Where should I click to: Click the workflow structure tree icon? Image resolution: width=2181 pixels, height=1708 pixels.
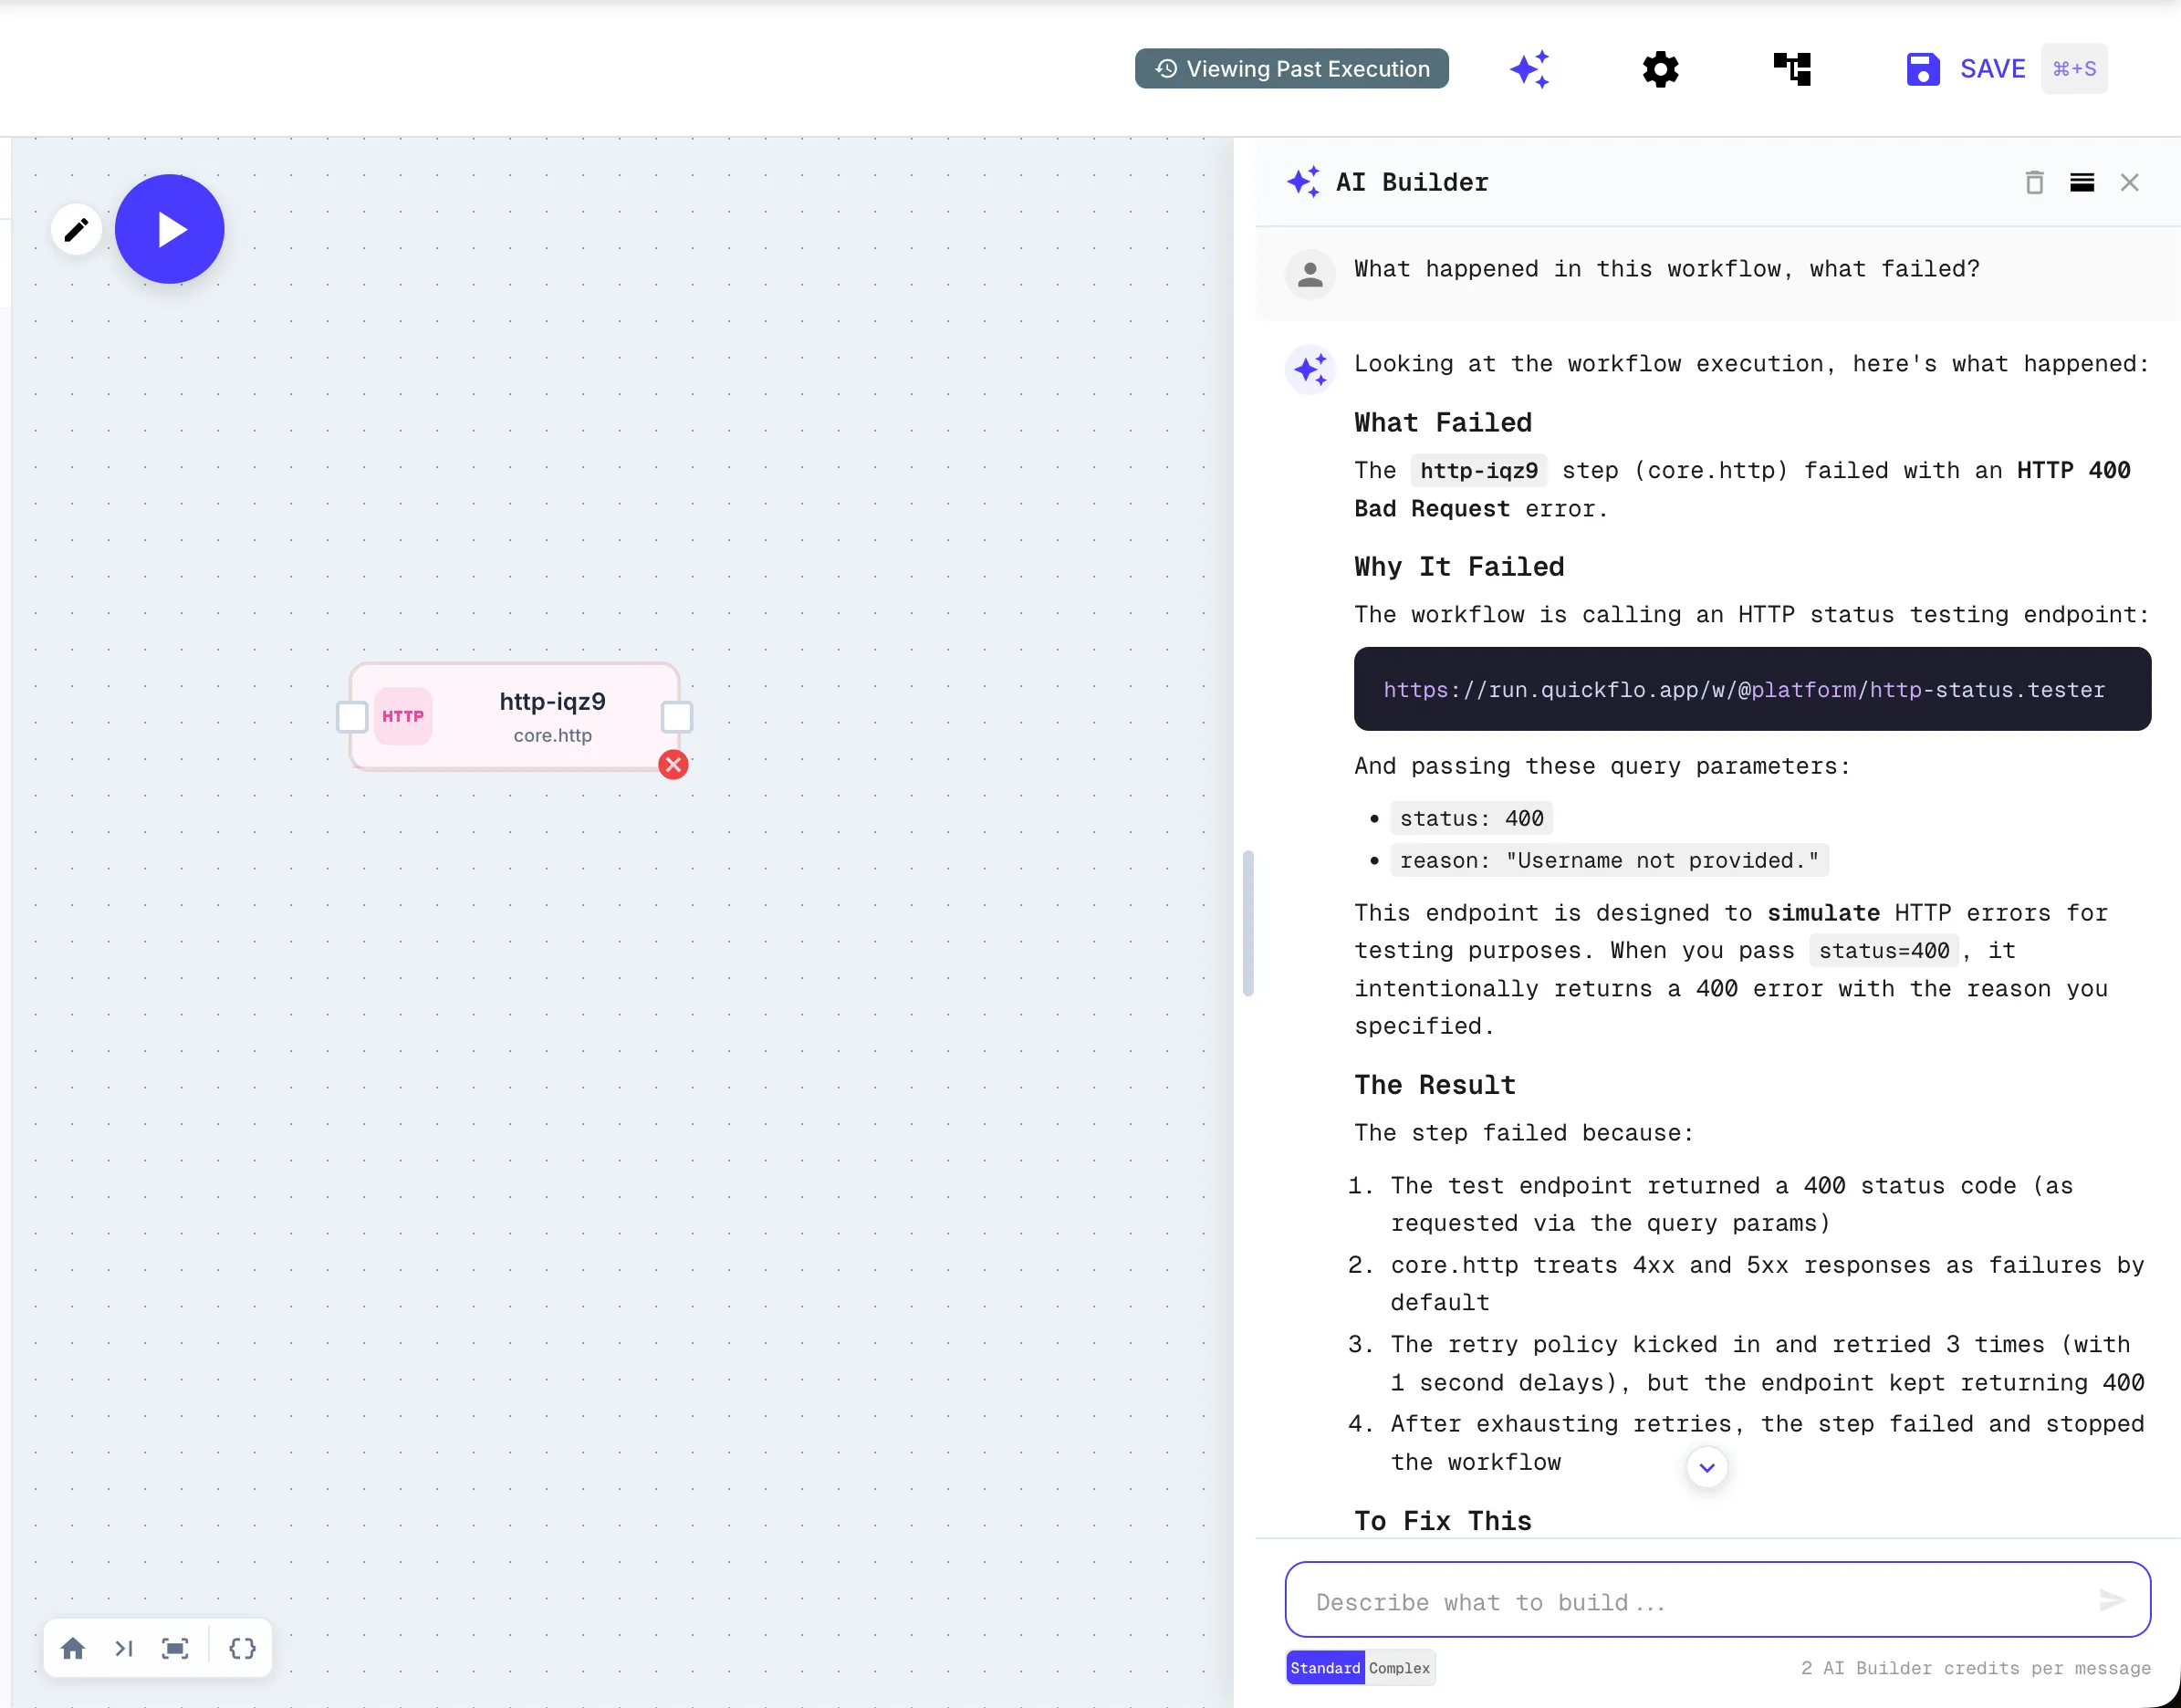click(x=1792, y=69)
